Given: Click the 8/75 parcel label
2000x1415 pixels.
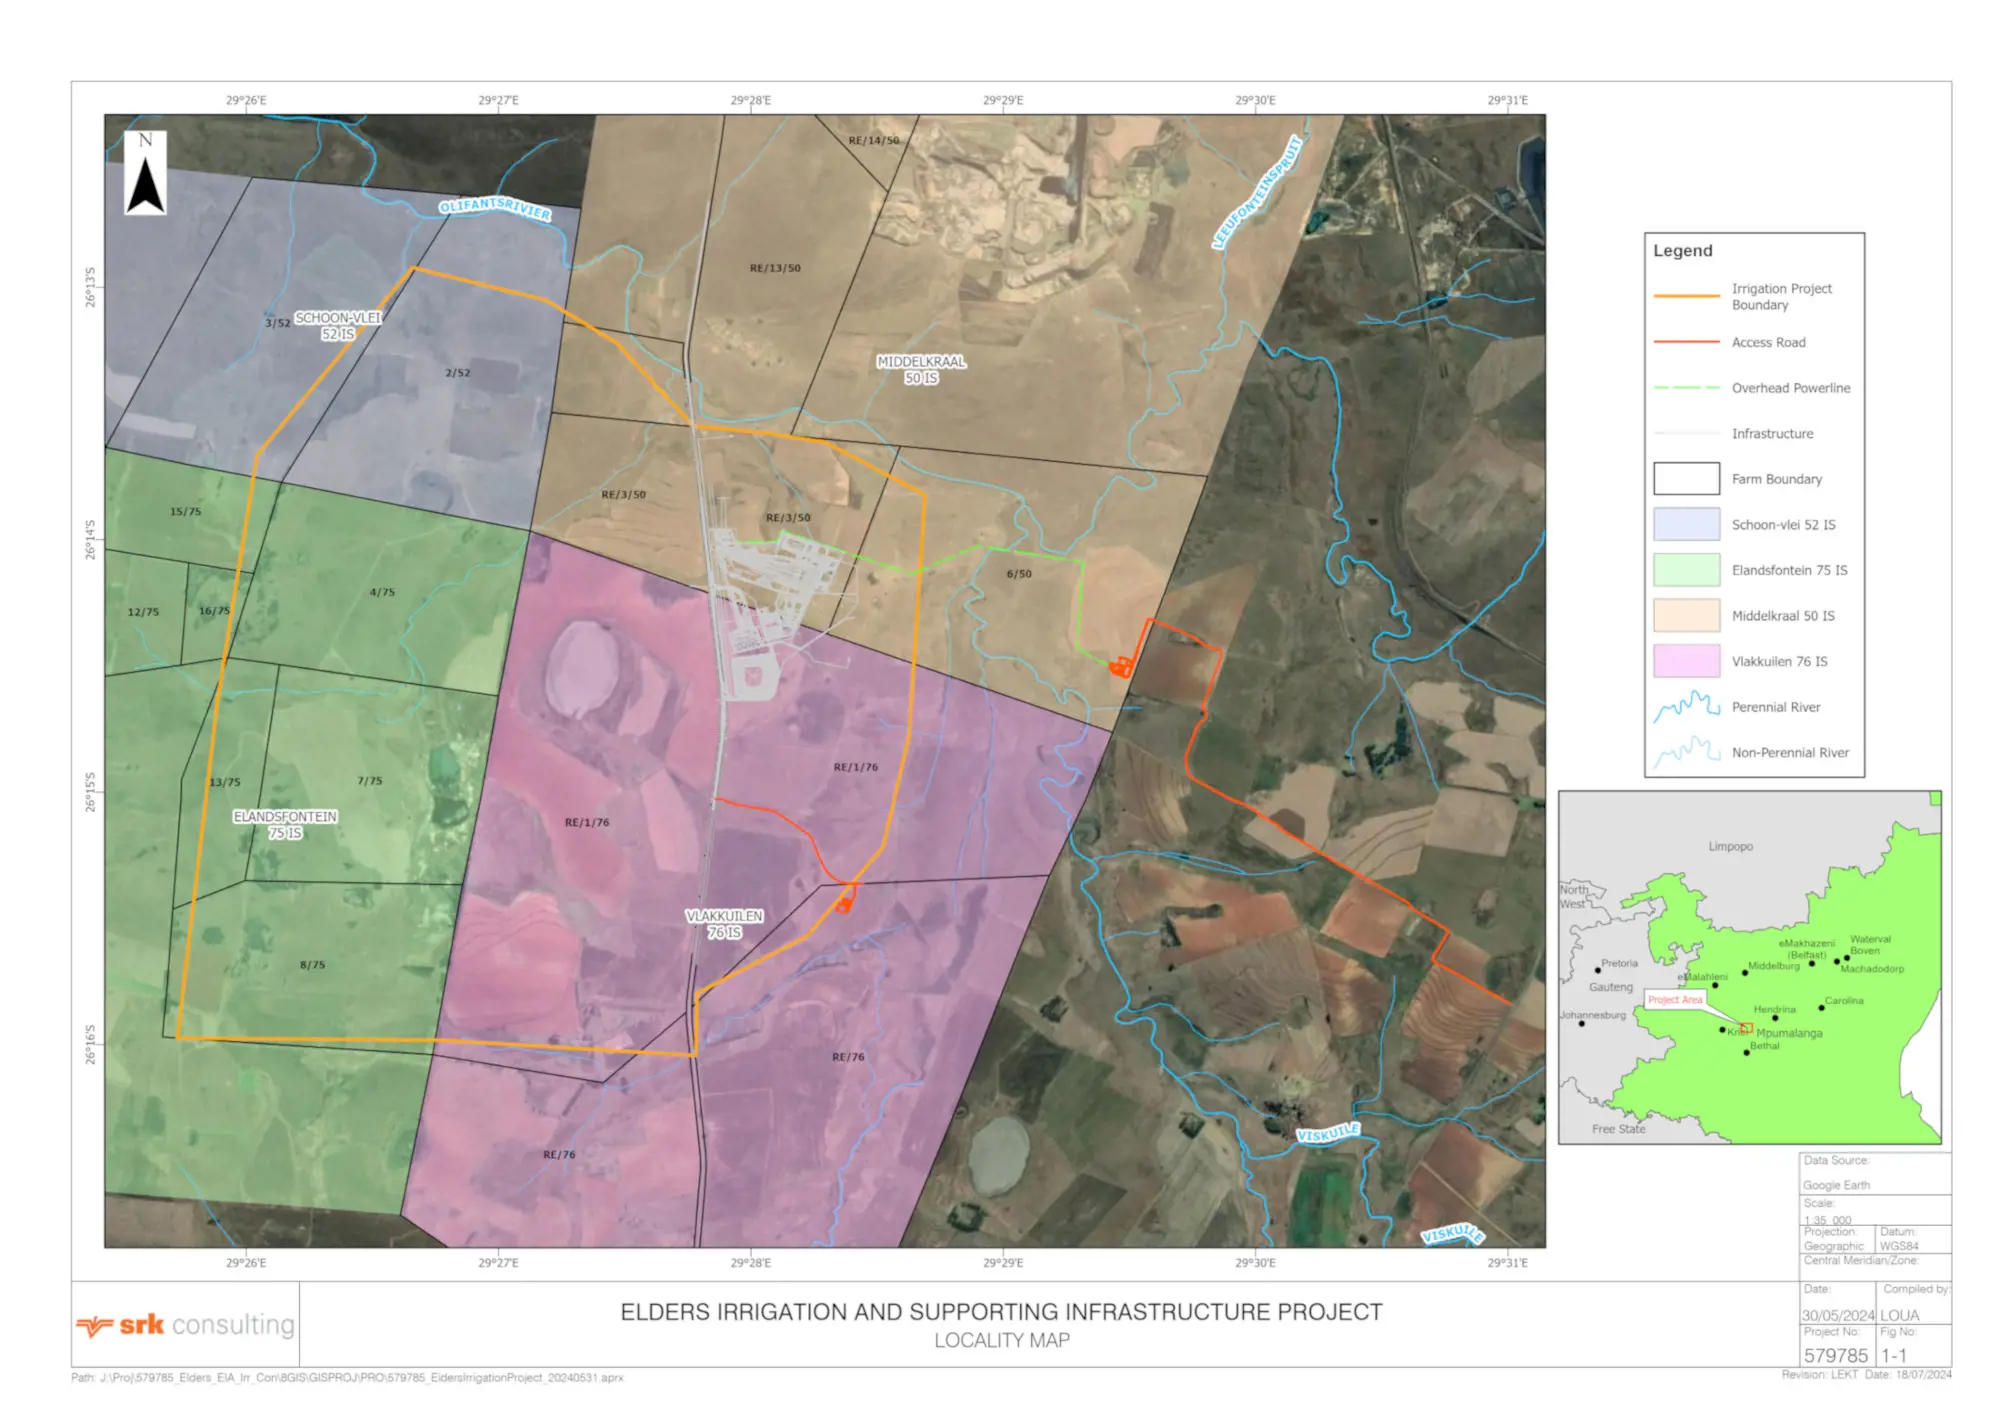Looking at the screenshot, I should click(x=312, y=965).
